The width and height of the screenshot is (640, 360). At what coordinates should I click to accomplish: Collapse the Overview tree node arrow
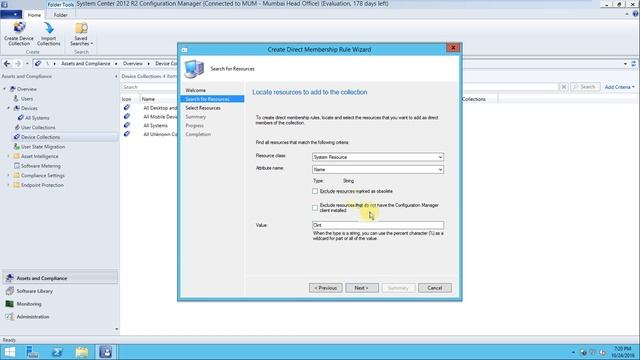click(x=5, y=89)
